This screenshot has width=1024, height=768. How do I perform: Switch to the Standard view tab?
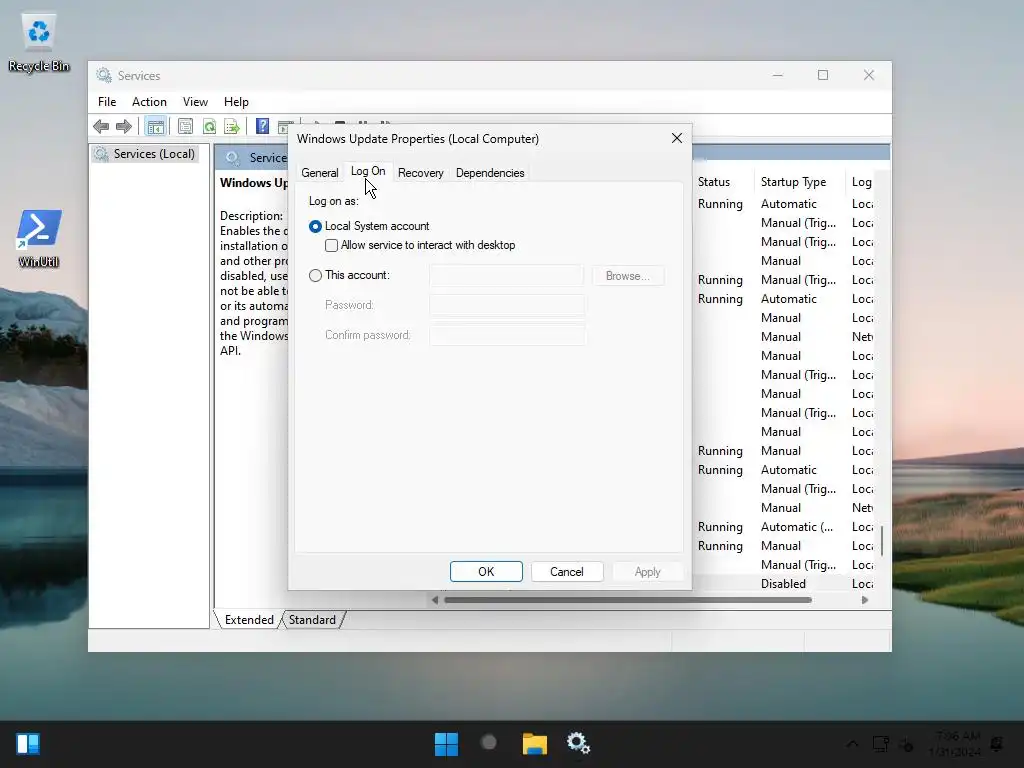click(x=312, y=620)
